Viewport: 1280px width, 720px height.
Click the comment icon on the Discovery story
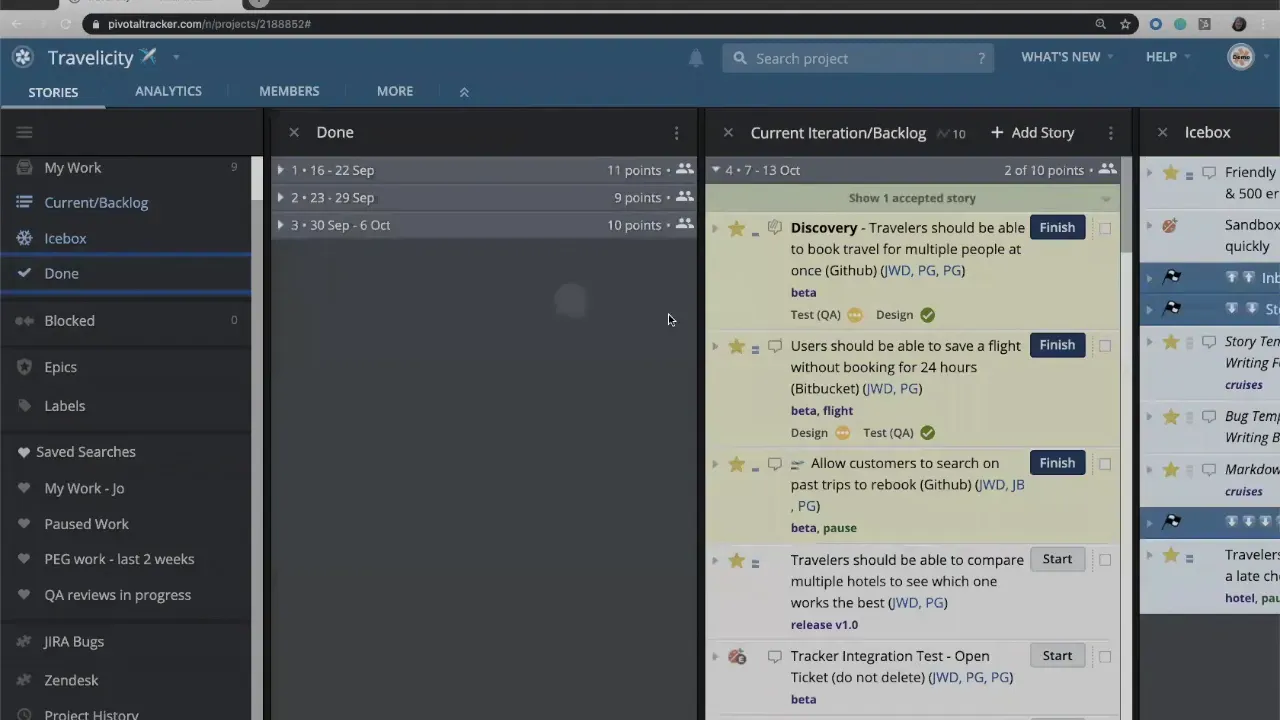click(775, 228)
